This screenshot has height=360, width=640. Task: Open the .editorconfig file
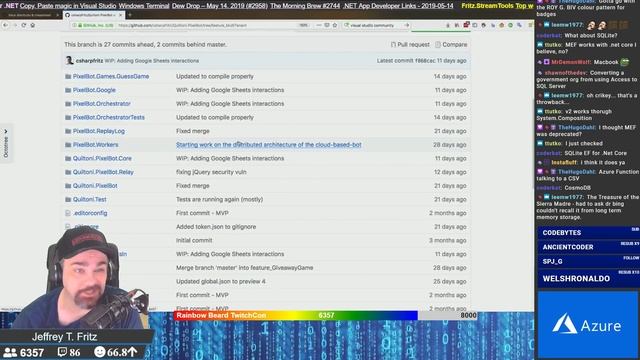pyautogui.click(x=90, y=213)
